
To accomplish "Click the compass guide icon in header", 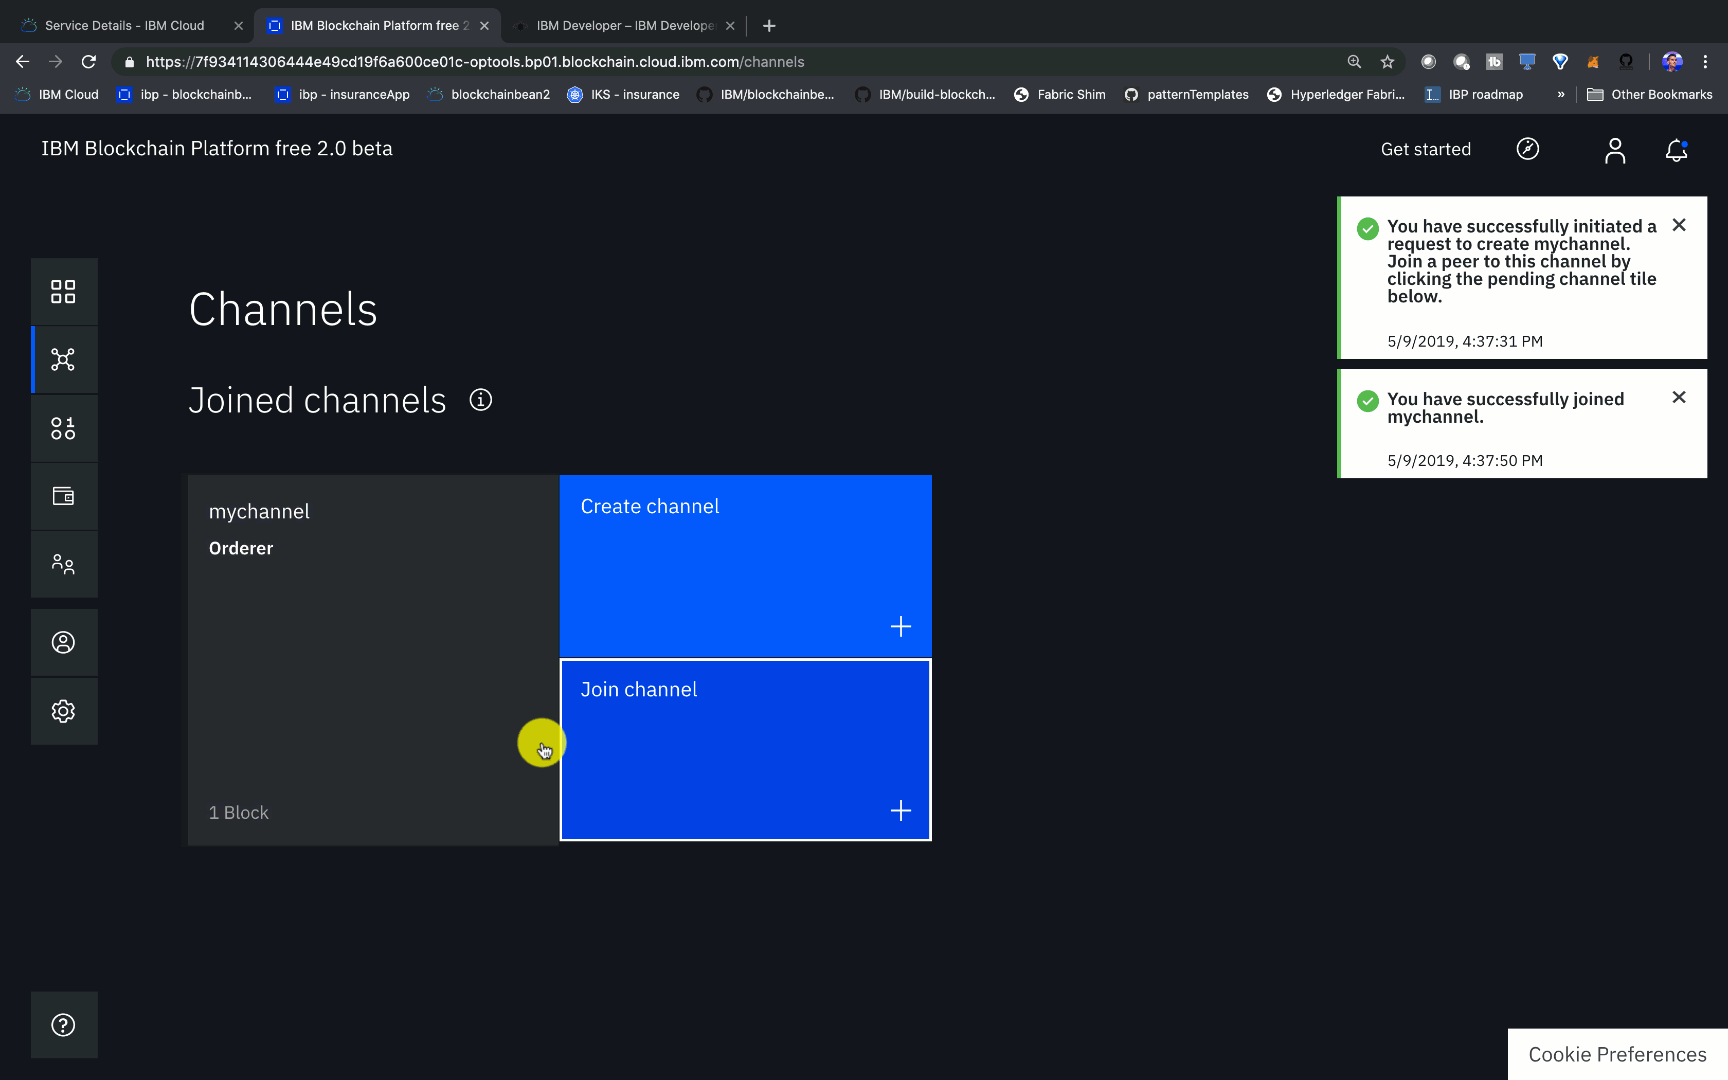I will click(x=1528, y=149).
